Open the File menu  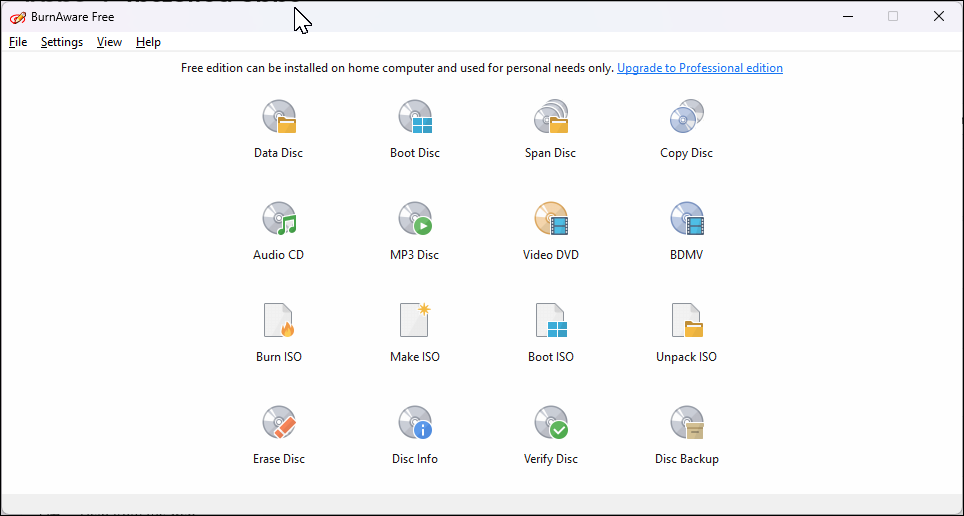click(x=18, y=42)
